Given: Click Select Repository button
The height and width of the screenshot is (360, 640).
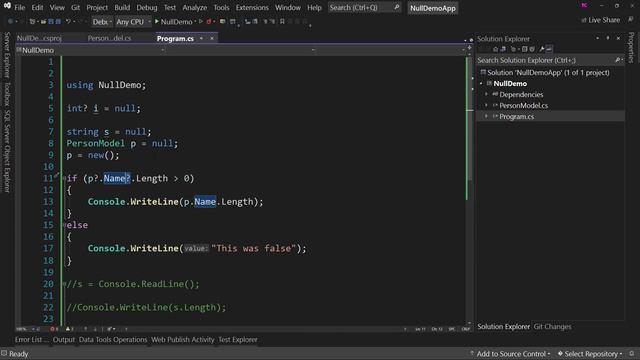Looking at the screenshot, I should pyautogui.click(x=590, y=354).
